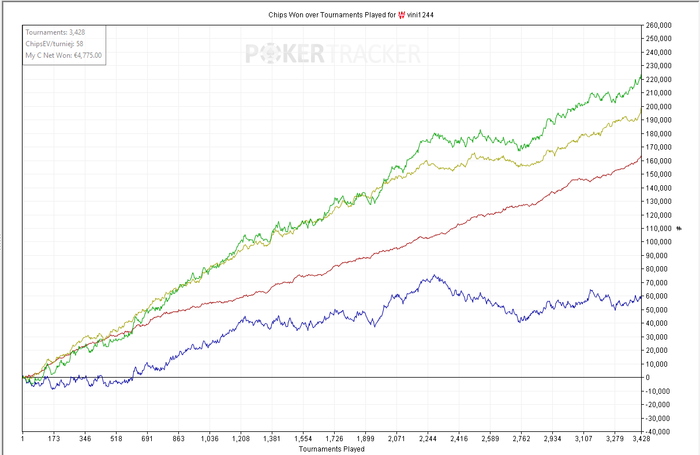The height and width of the screenshot is (455, 700).
Task: Click the '#' symbol beside the right axis
Action: [679, 229]
